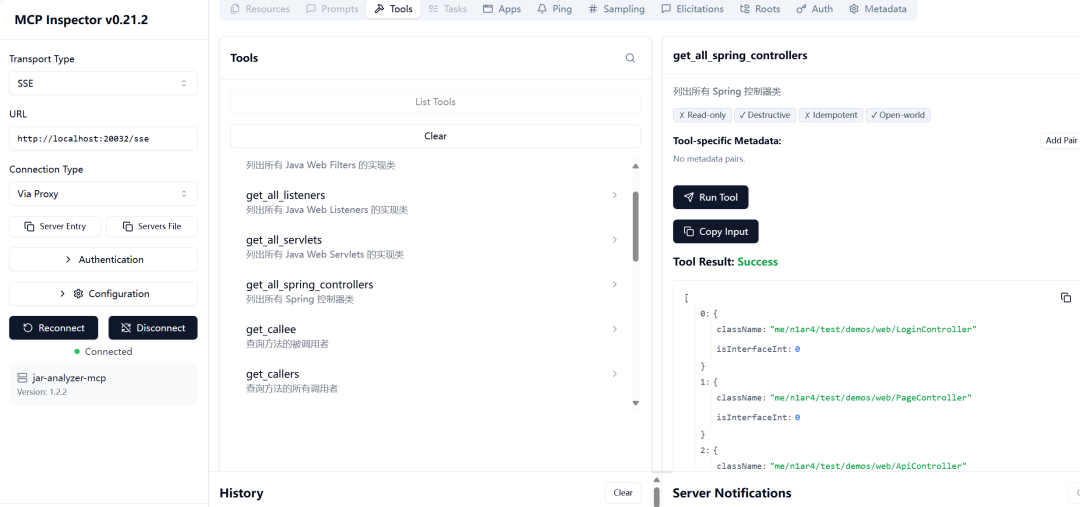
Task: Open the Metadata tab
Action: pos(878,9)
